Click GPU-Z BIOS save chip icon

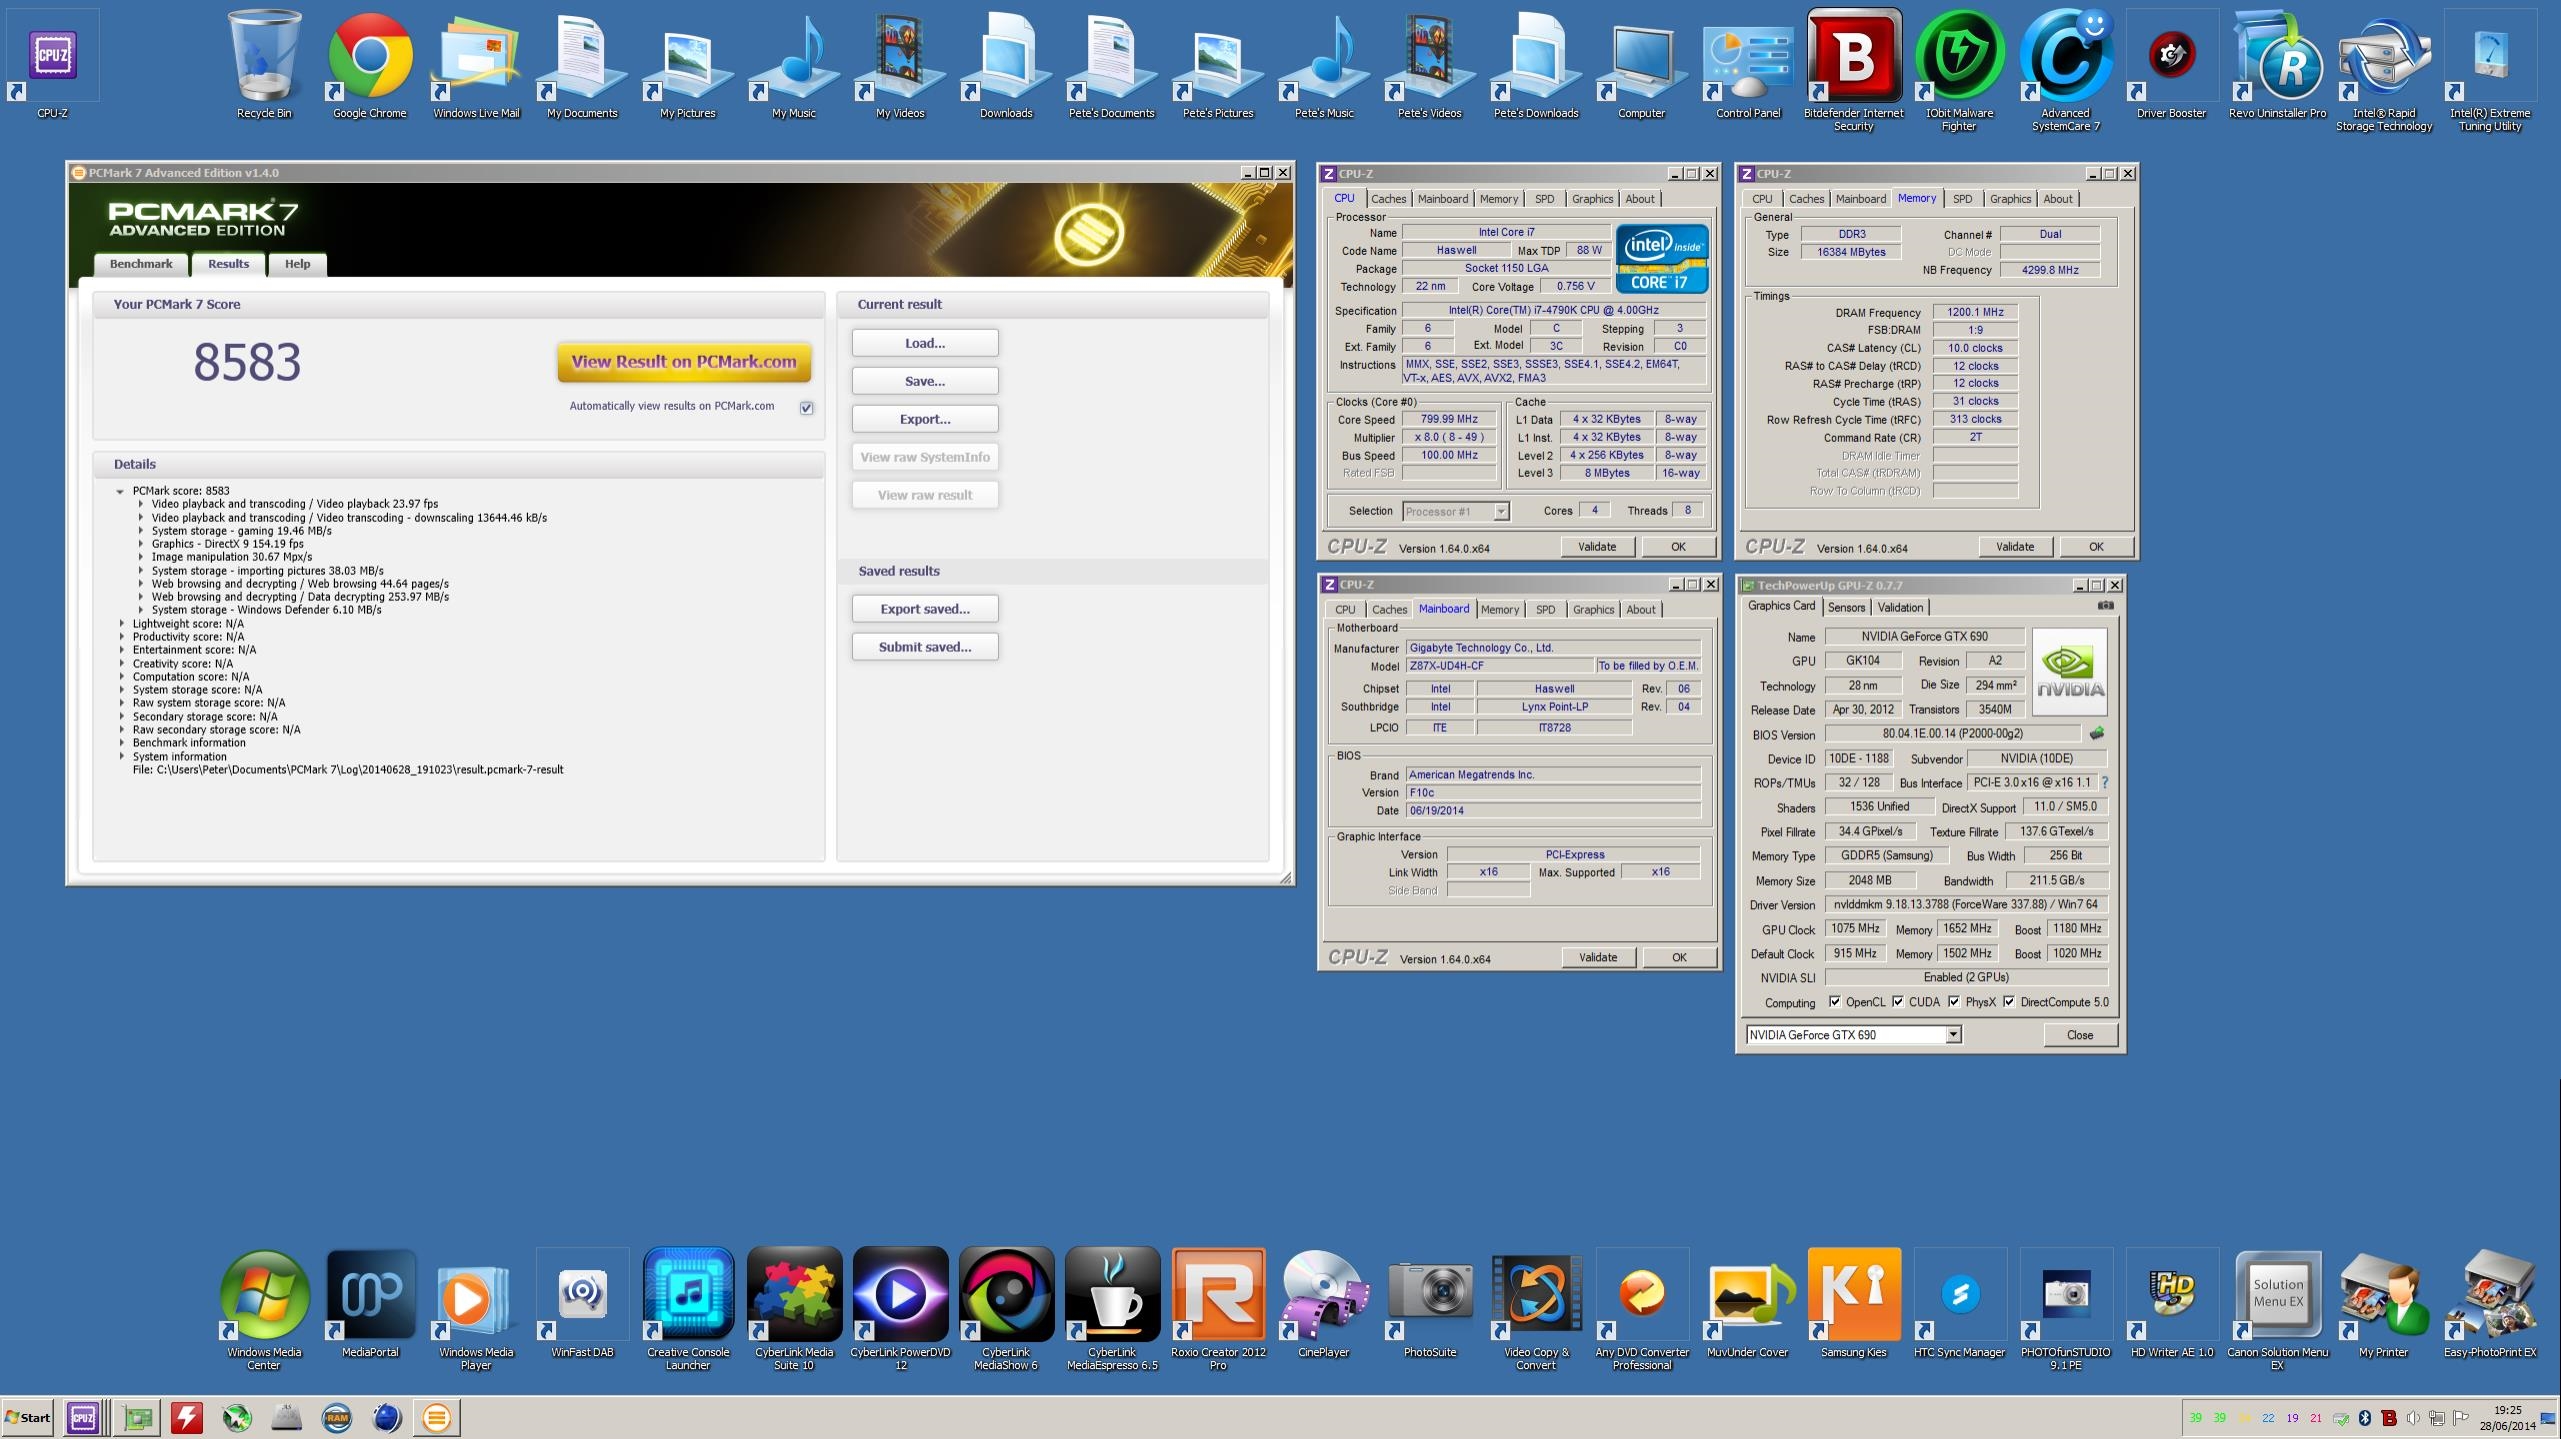pos(2096,733)
